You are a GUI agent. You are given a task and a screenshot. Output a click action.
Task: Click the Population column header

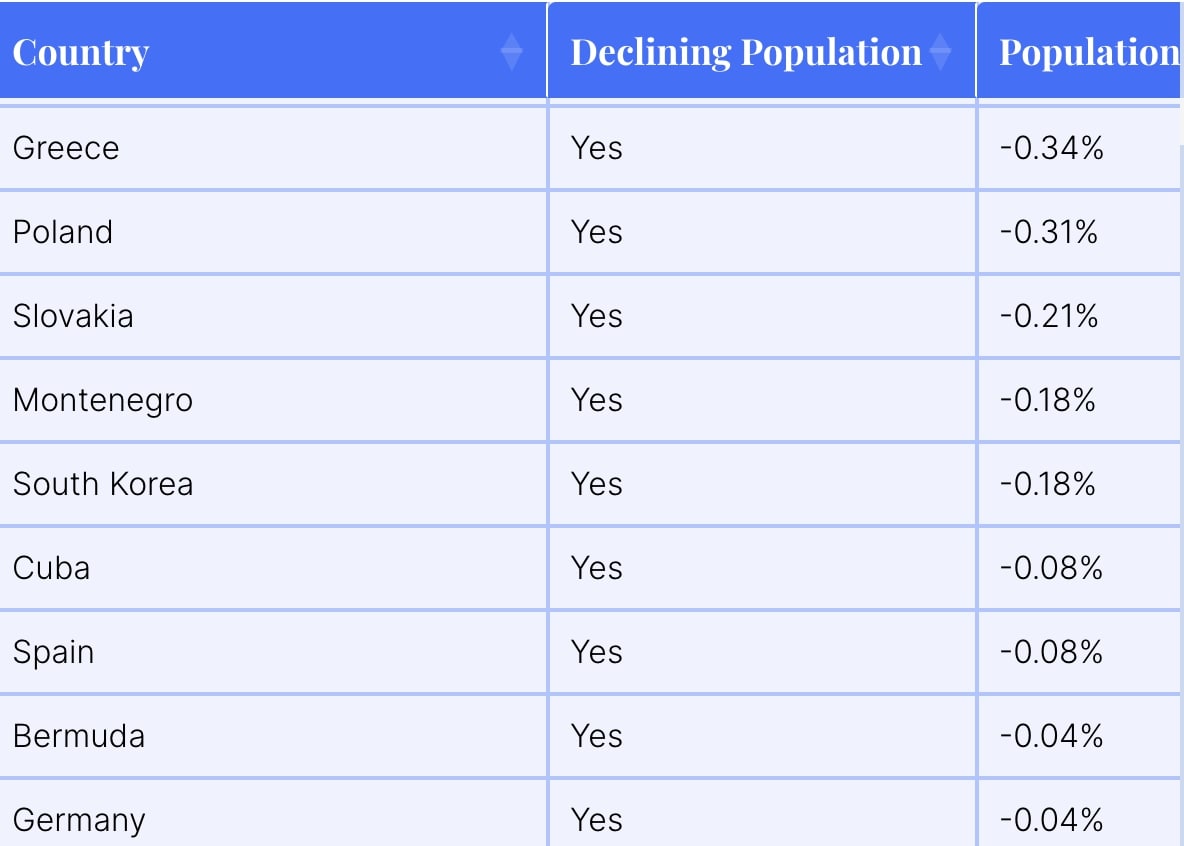1085,51
